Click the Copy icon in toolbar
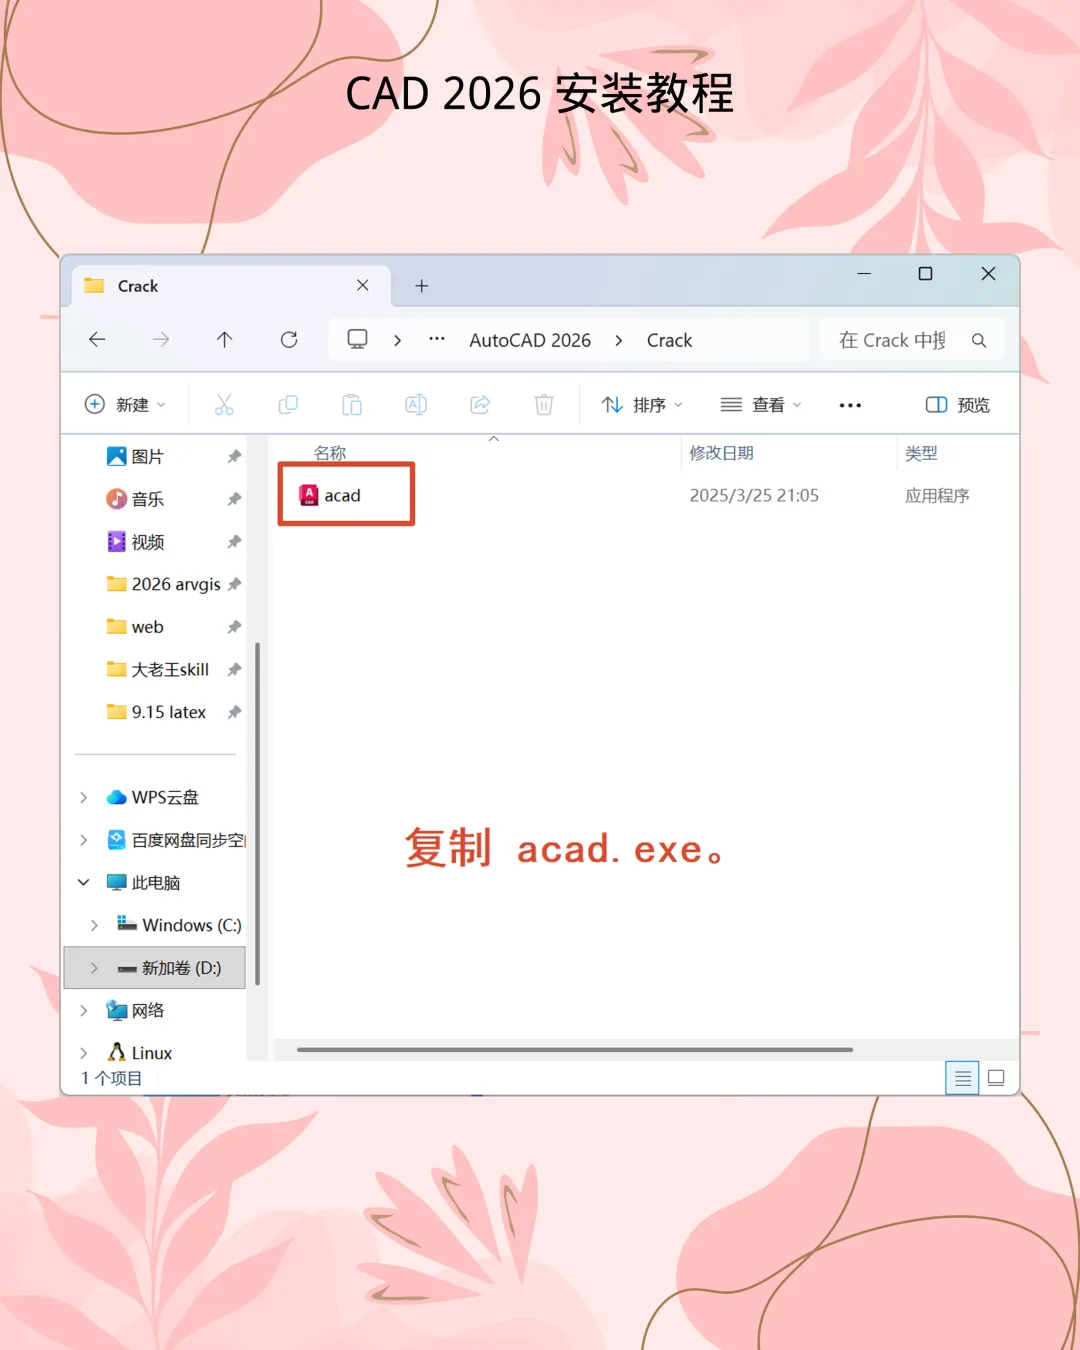The height and width of the screenshot is (1350, 1080). click(288, 405)
